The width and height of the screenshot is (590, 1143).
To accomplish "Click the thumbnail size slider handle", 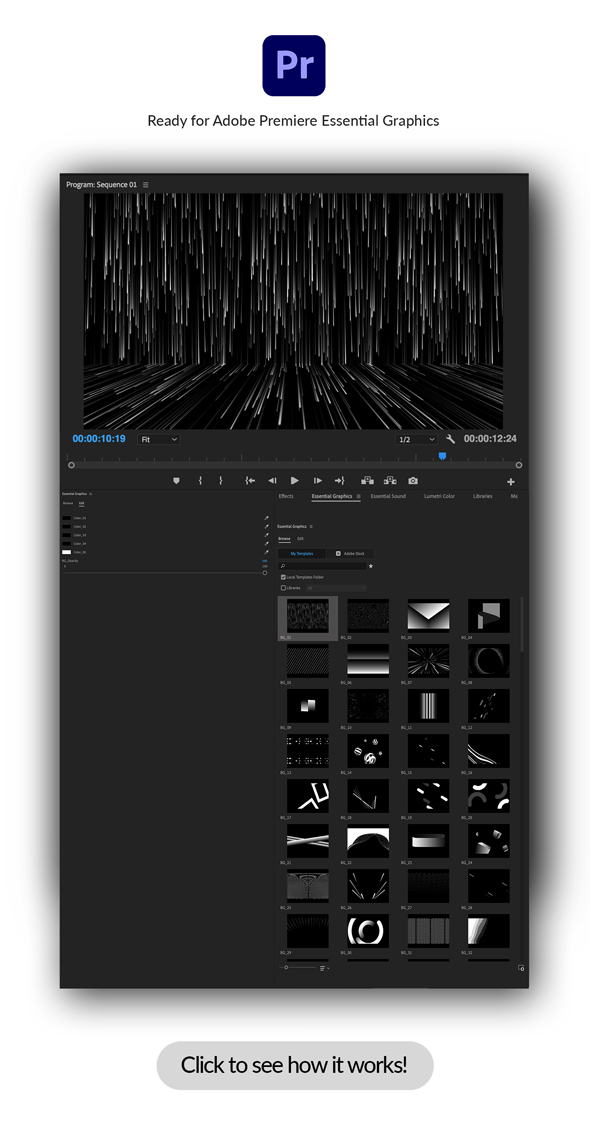I will point(286,967).
